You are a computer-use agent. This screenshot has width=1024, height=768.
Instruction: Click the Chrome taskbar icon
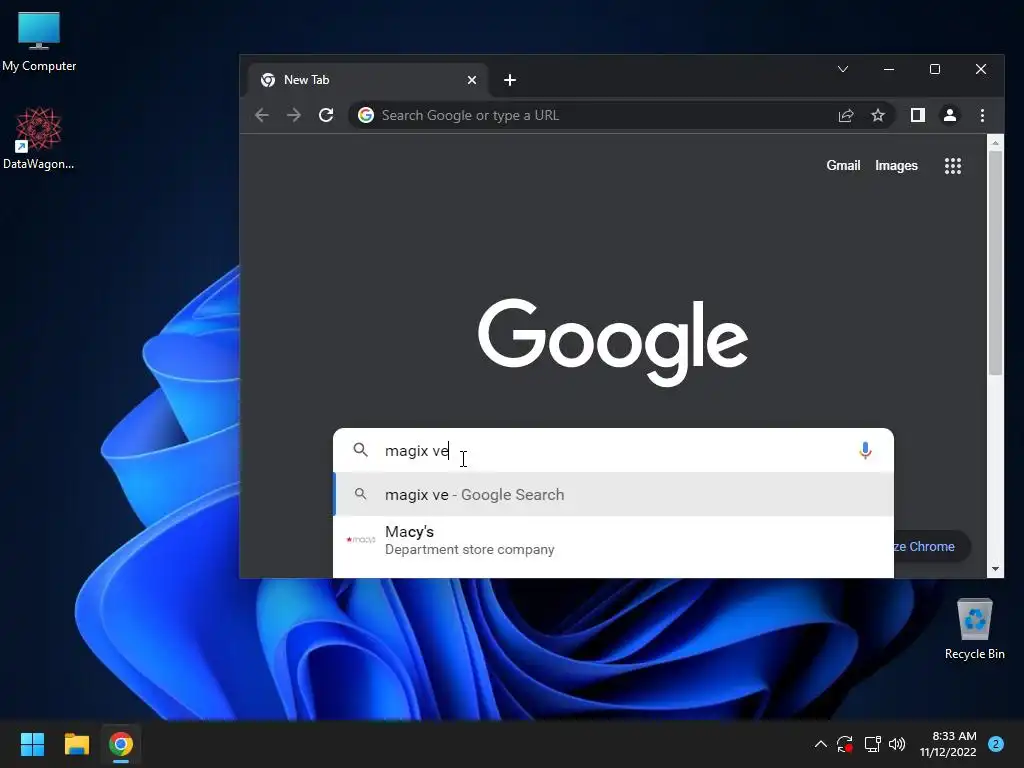click(121, 744)
